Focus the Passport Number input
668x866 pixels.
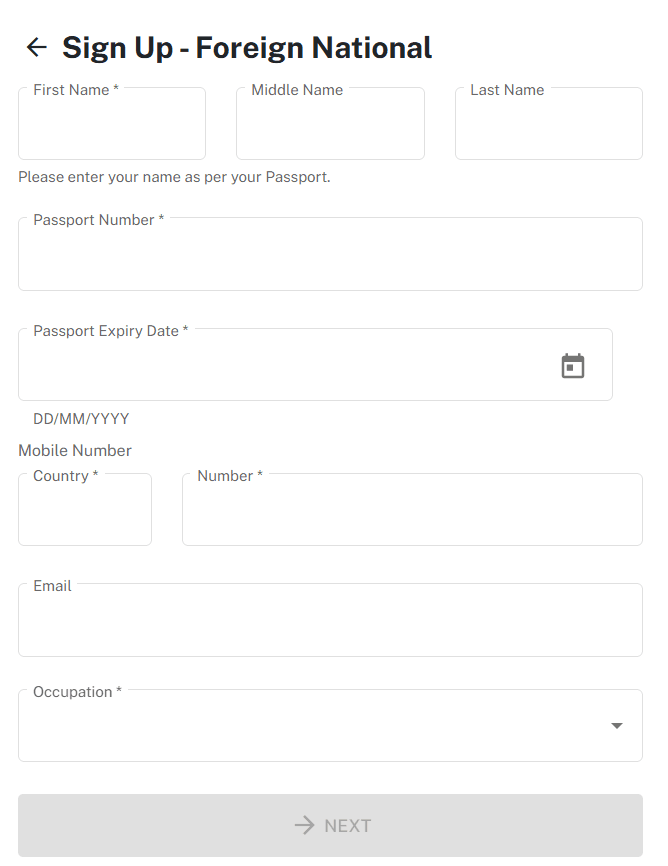[x=330, y=253]
